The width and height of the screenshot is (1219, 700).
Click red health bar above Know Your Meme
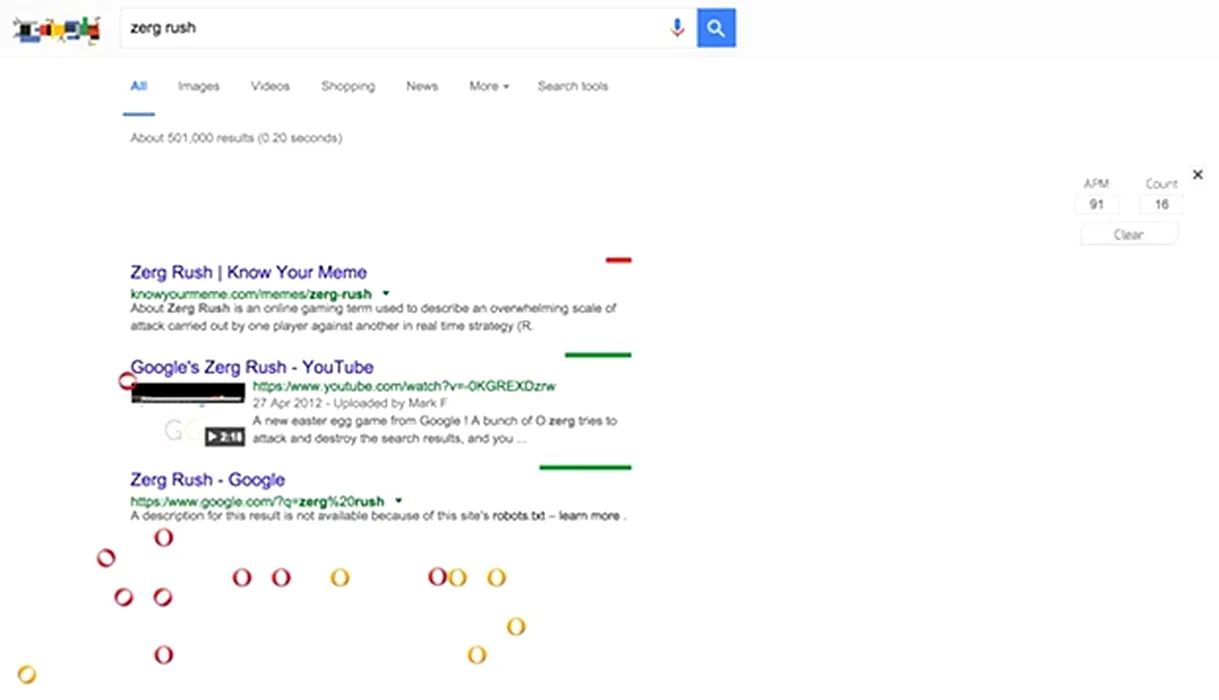click(x=619, y=260)
